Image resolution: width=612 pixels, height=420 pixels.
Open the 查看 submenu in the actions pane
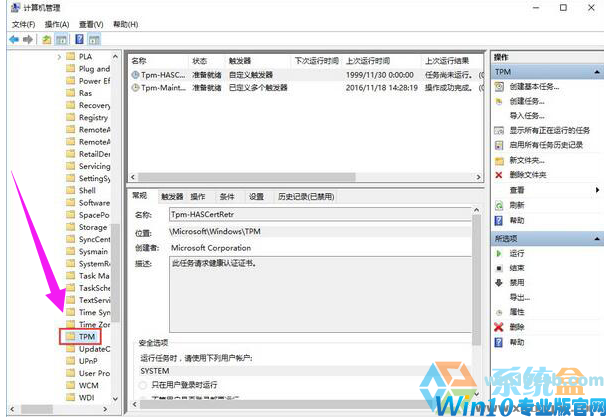[x=517, y=190]
